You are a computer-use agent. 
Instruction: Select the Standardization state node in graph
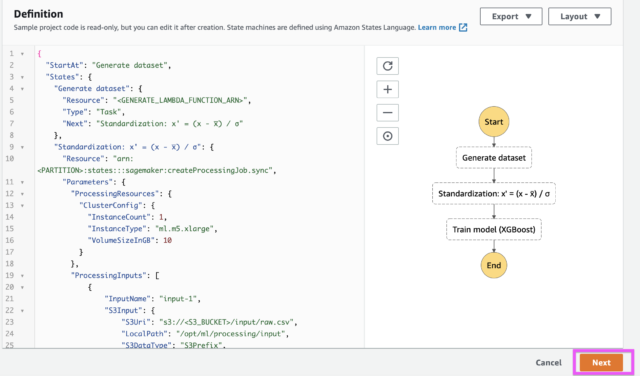tap(493, 194)
